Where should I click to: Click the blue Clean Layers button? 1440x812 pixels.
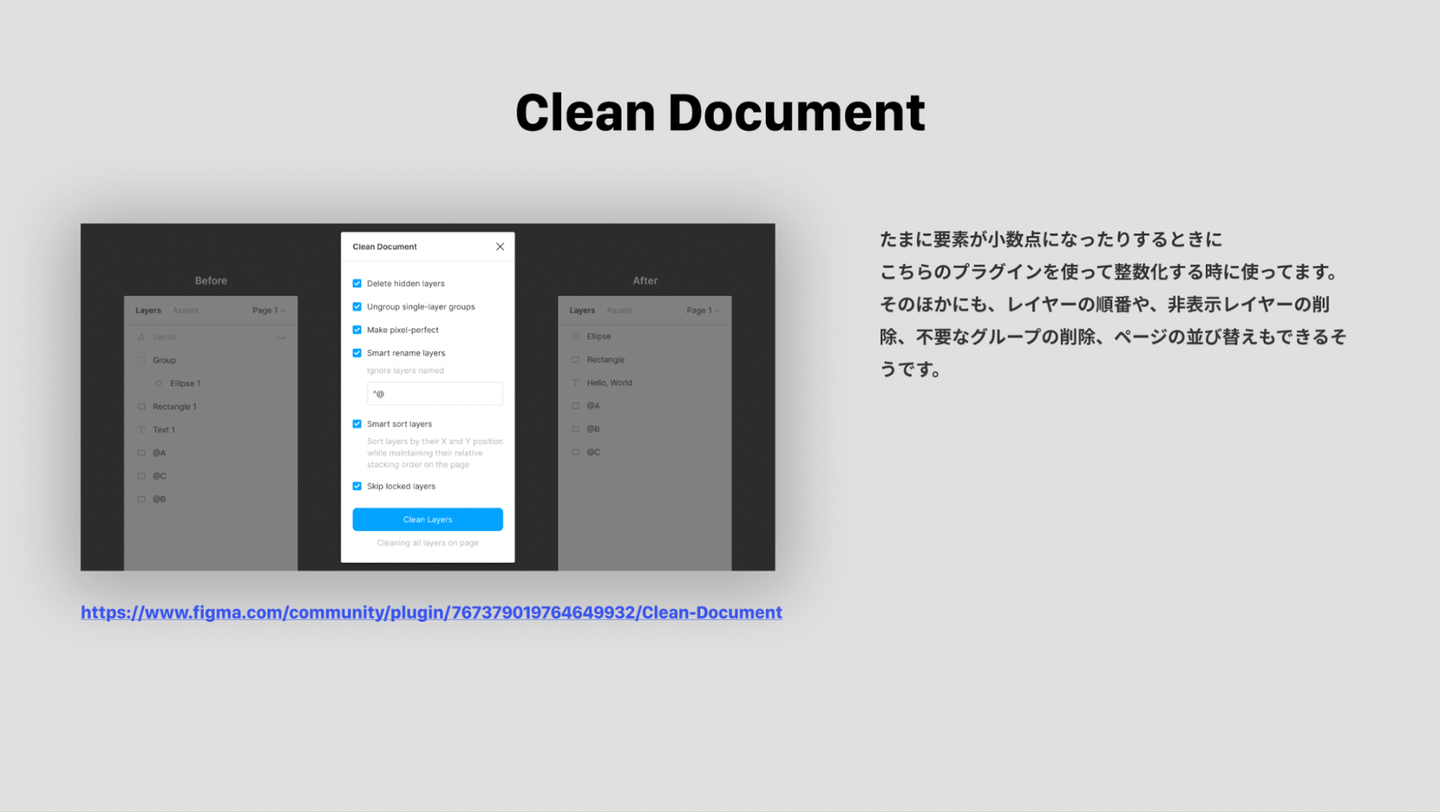[x=428, y=520]
